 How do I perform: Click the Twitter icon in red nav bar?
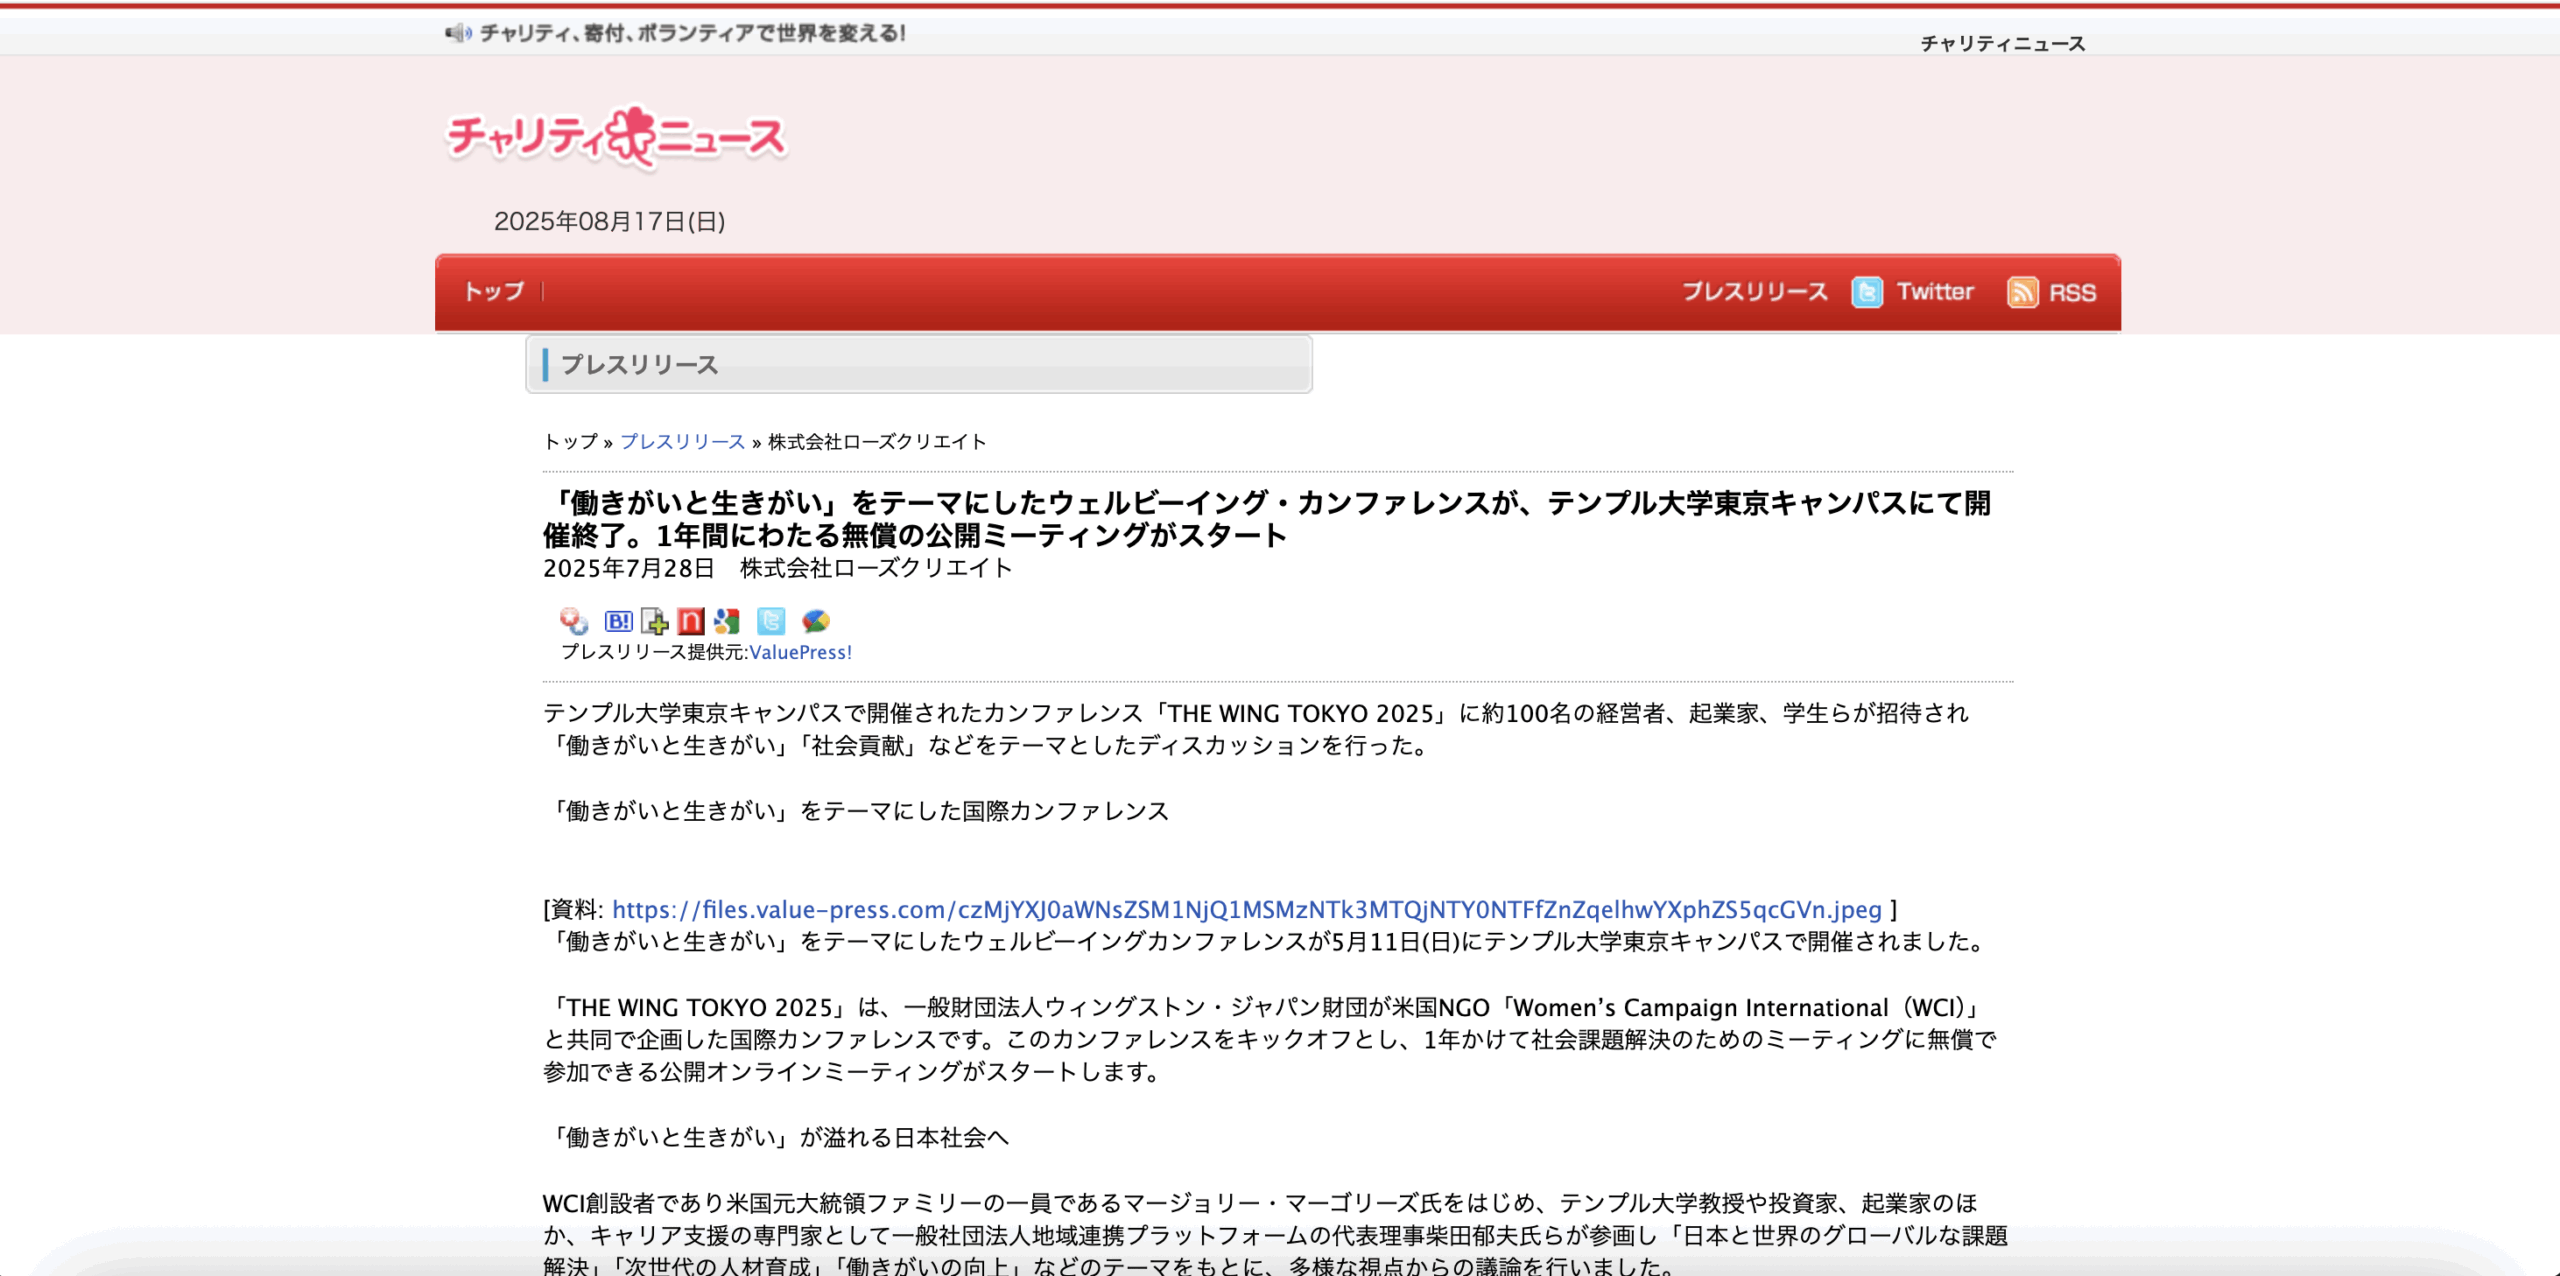click(x=1867, y=292)
